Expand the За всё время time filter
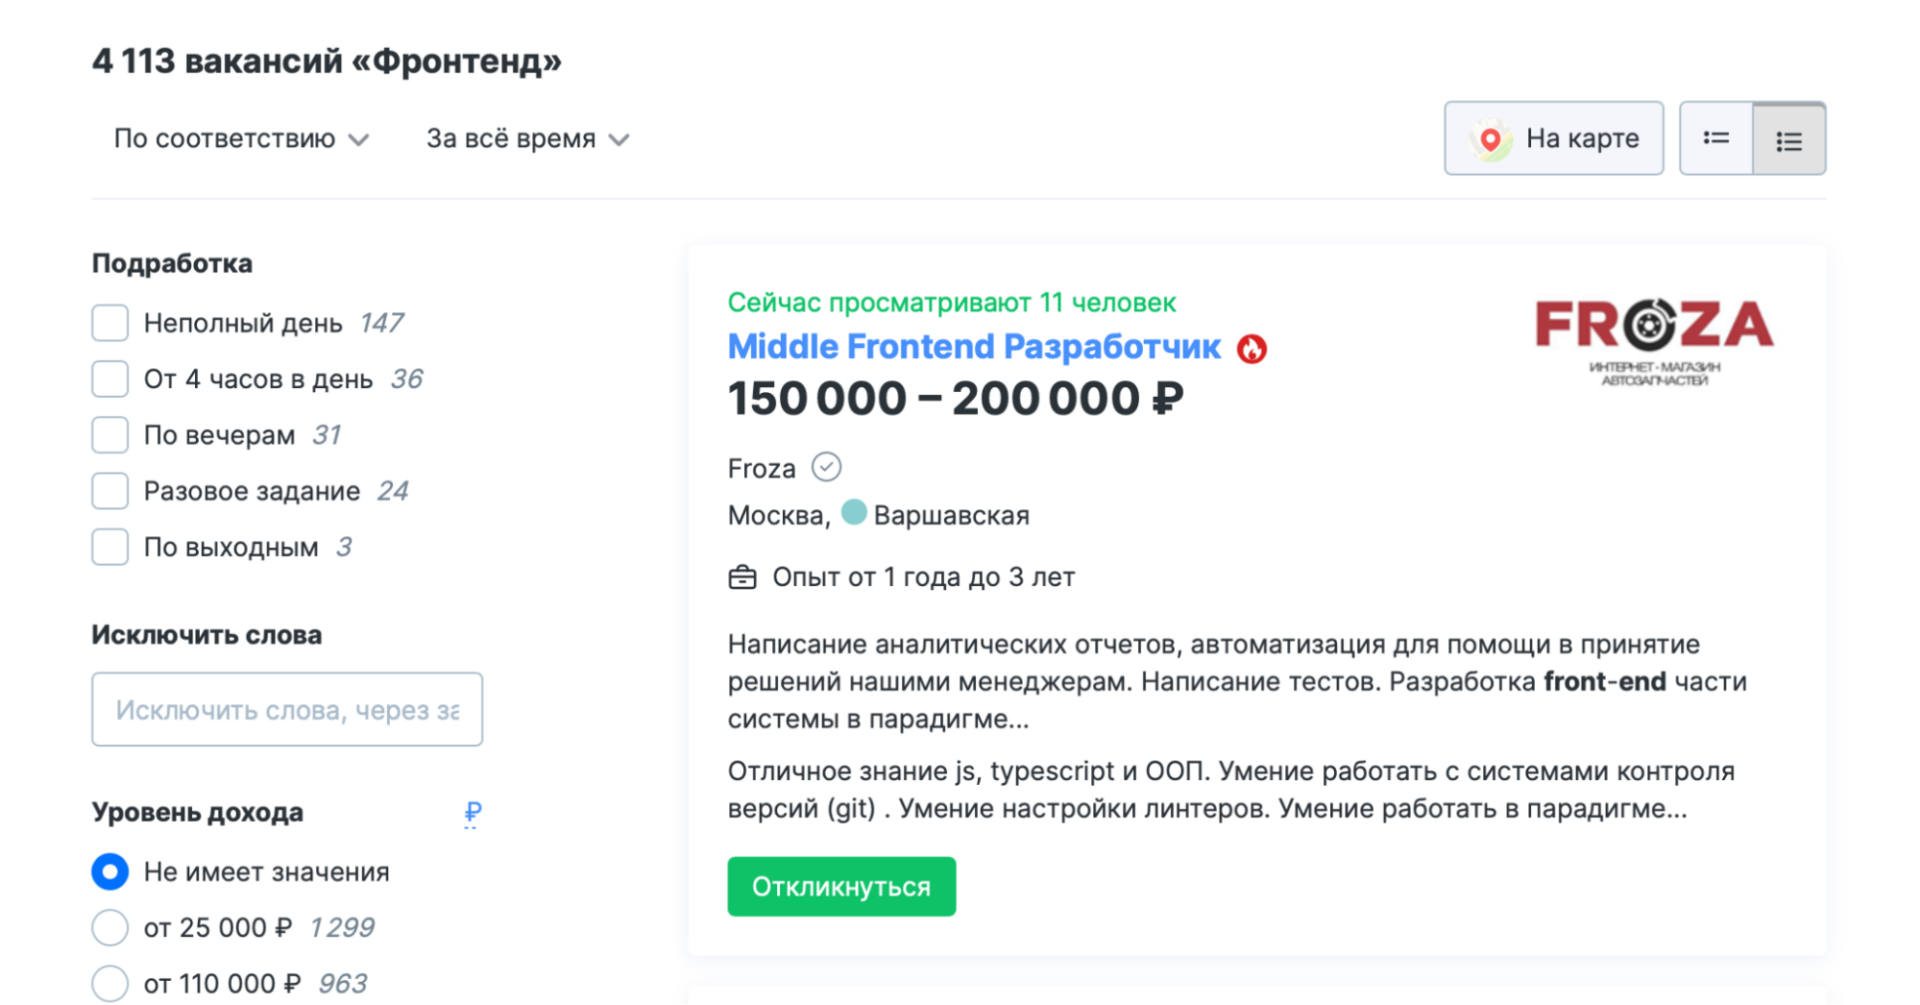Viewport: 1920px width, 1005px height. pyautogui.click(x=527, y=138)
